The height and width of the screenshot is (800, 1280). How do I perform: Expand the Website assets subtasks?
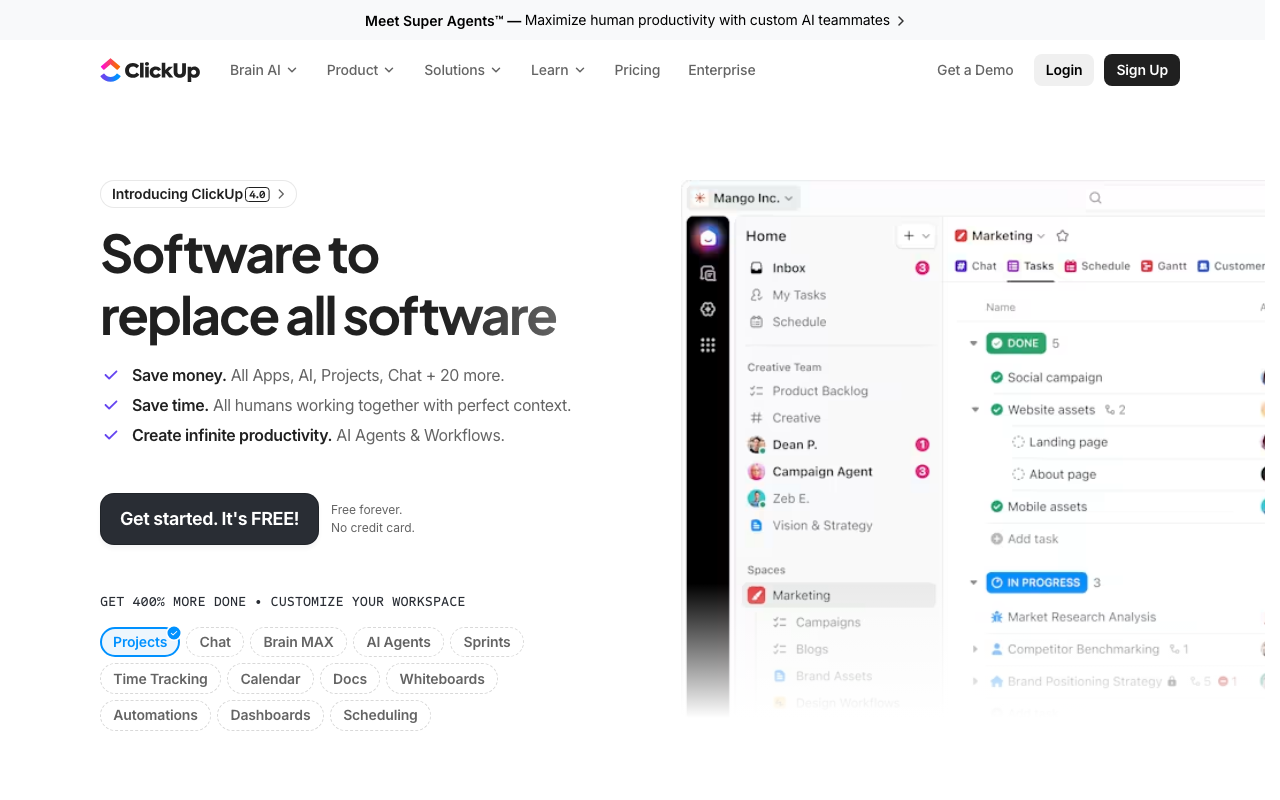975,409
